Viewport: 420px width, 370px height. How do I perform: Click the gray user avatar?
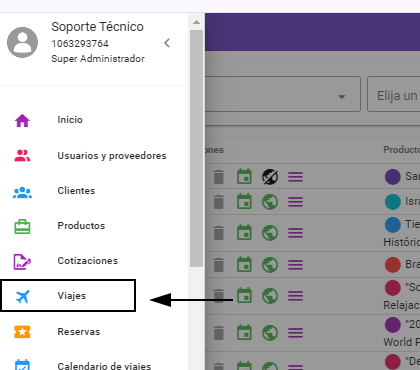coord(22,42)
